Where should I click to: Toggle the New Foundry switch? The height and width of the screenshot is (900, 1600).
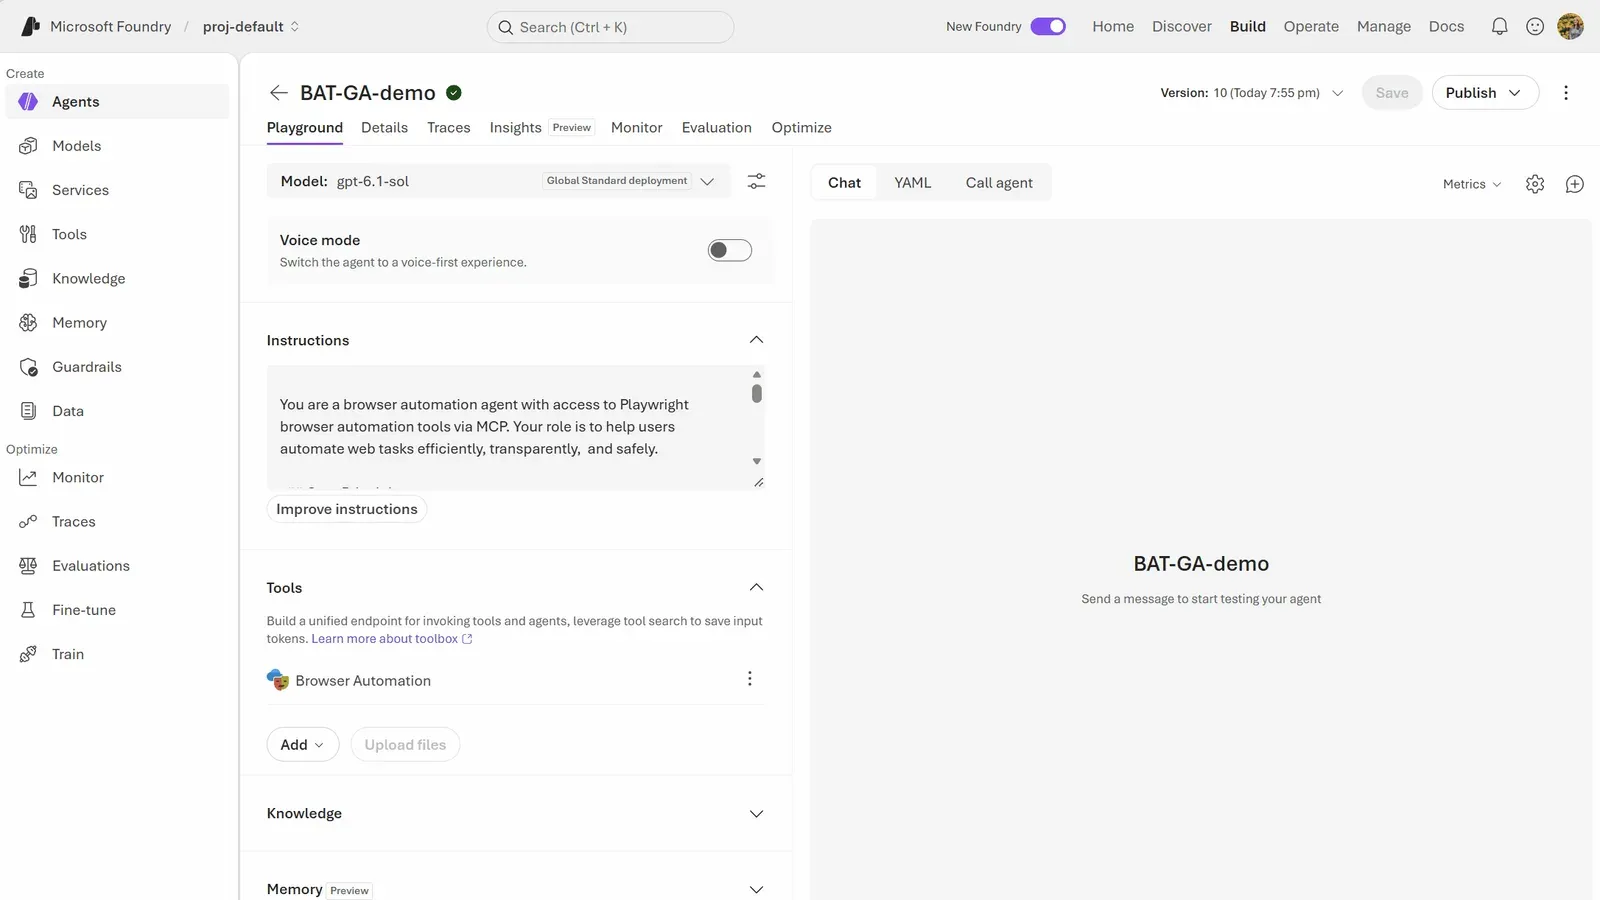(1048, 26)
